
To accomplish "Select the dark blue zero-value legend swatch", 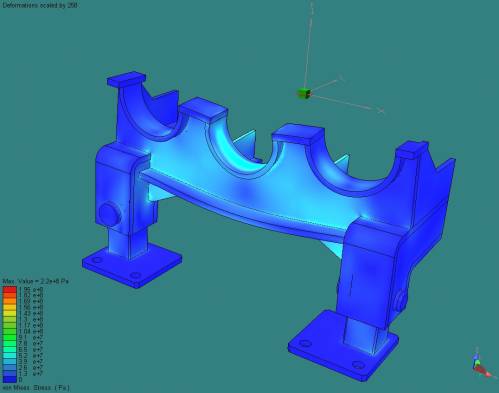I will tap(9, 380).
